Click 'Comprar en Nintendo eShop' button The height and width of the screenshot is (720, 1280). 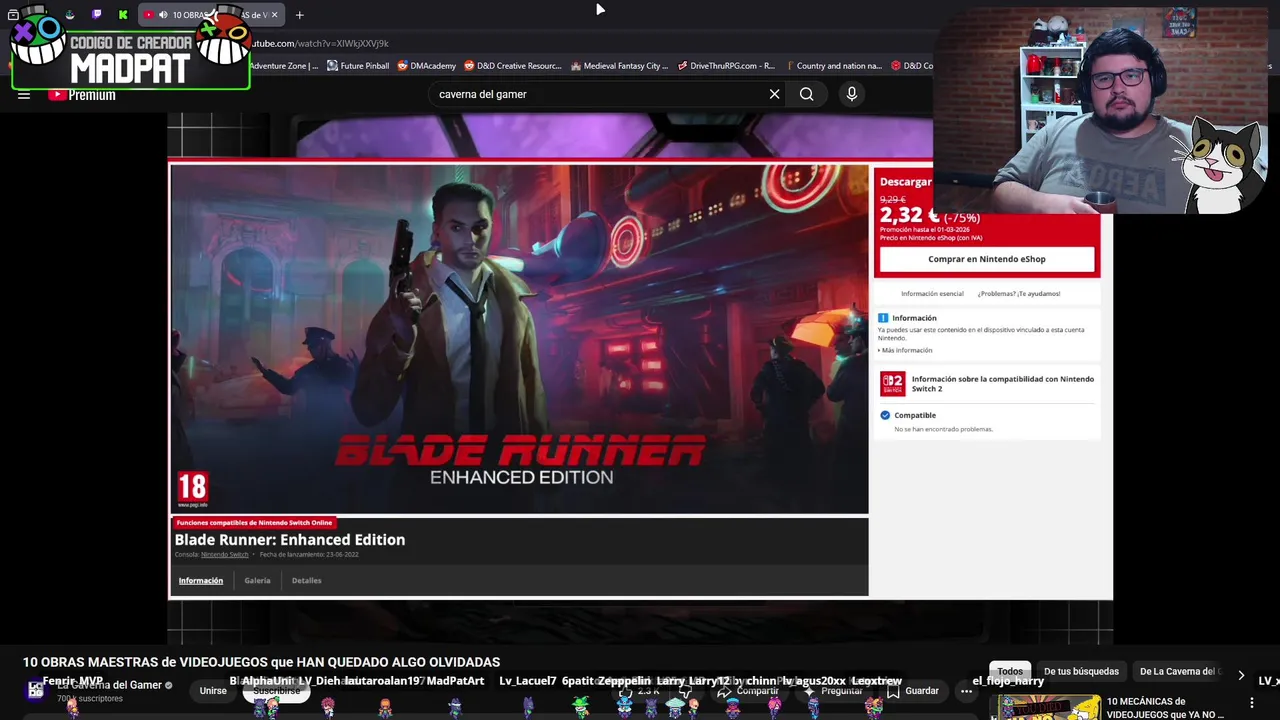click(x=987, y=259)
